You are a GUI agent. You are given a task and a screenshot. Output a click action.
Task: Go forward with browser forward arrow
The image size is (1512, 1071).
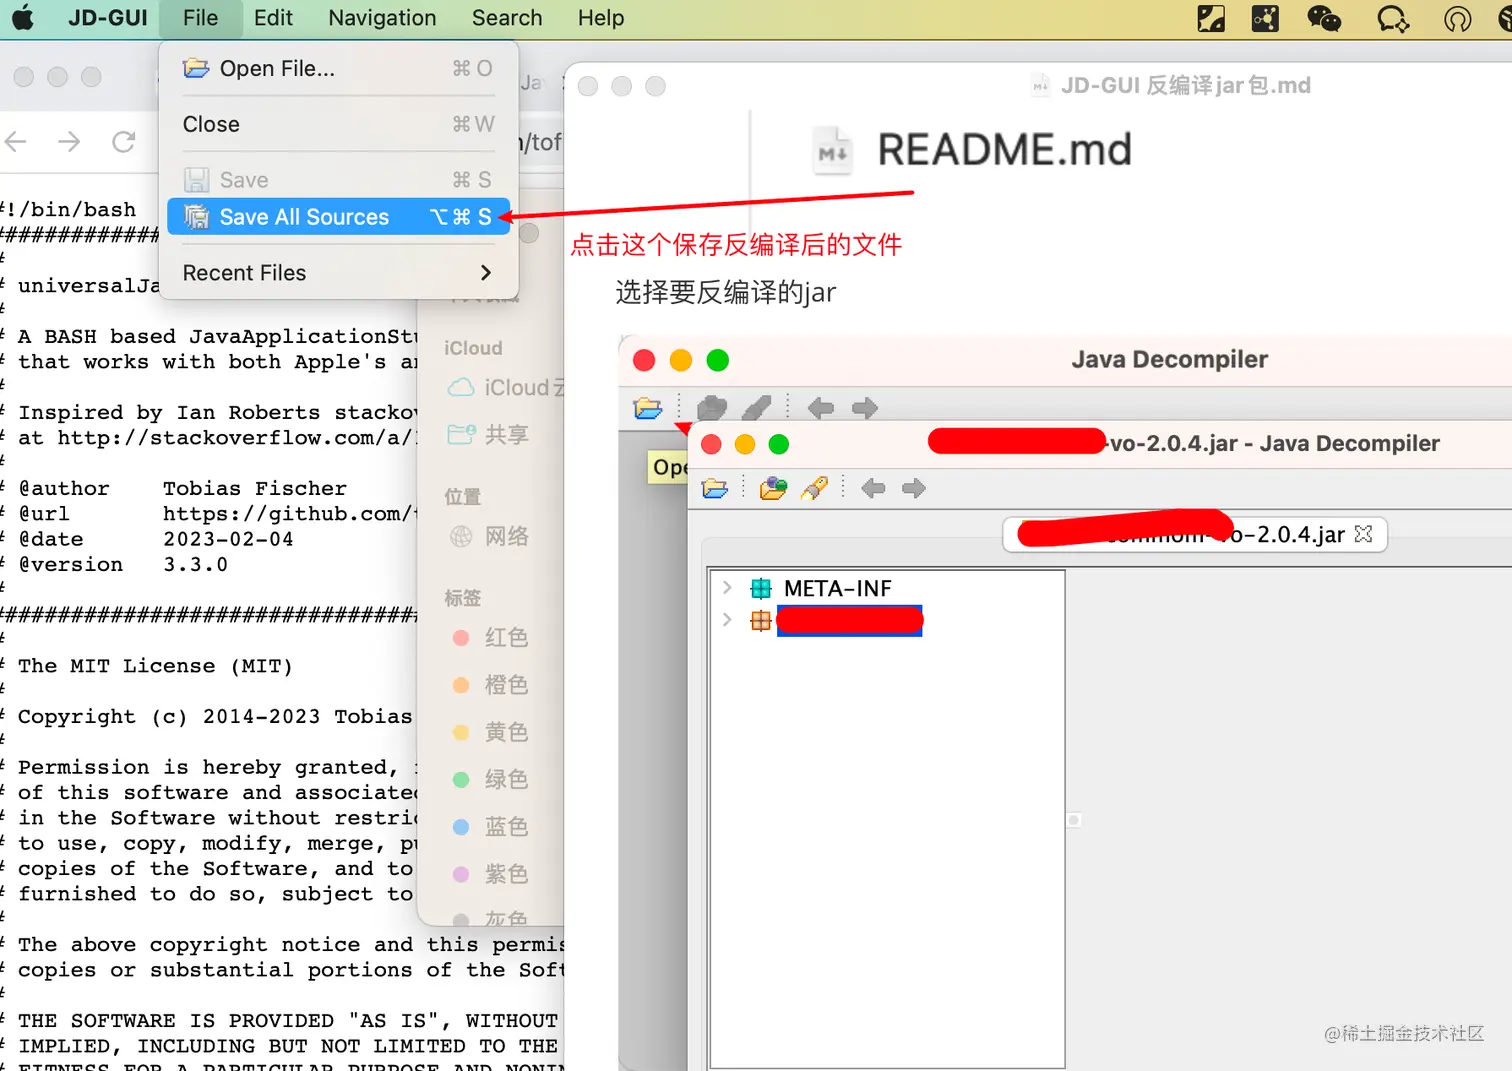tap(69, 142)
